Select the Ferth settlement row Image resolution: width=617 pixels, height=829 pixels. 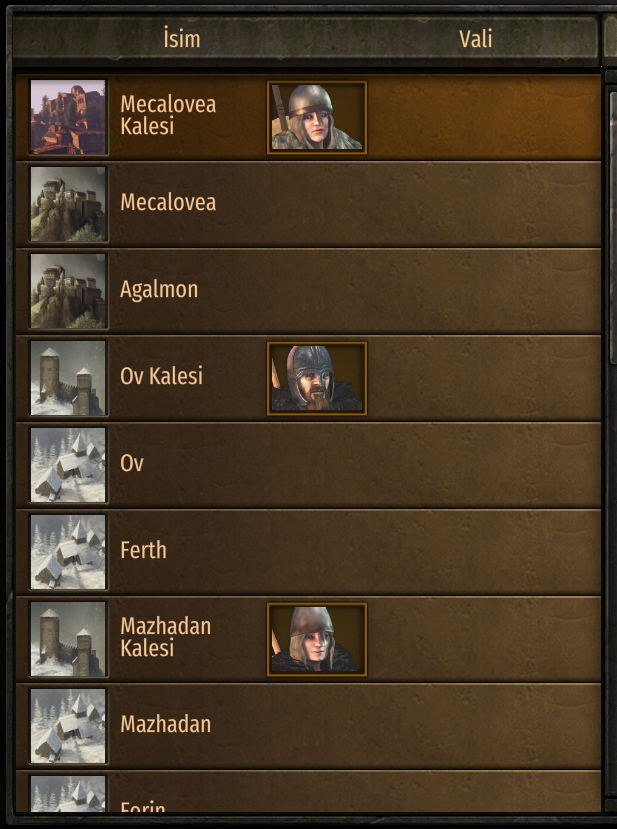click(x=308, y=551)
